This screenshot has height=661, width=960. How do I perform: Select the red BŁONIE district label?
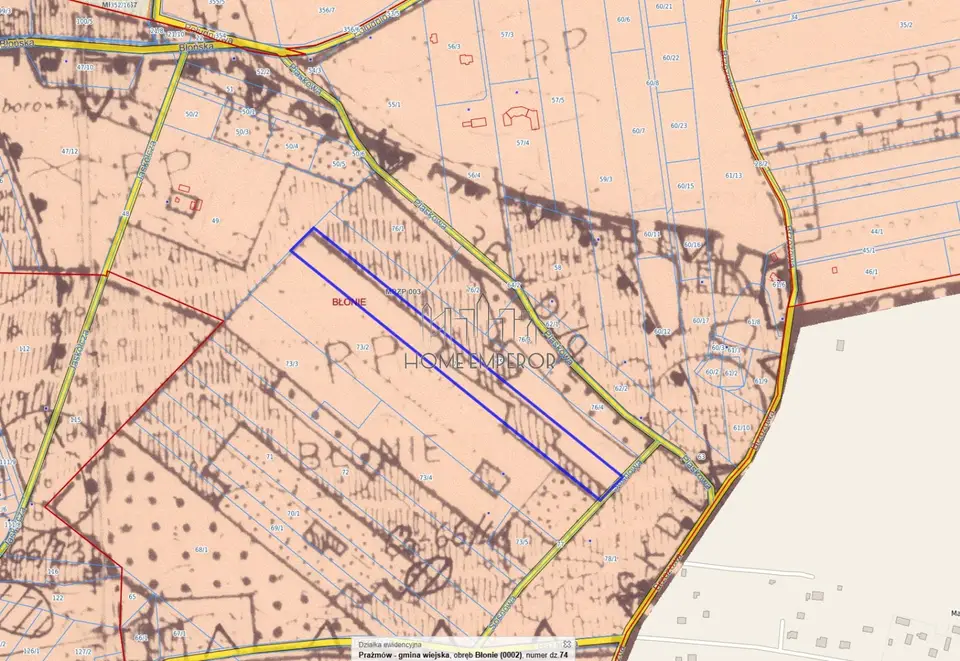[349, 302]
